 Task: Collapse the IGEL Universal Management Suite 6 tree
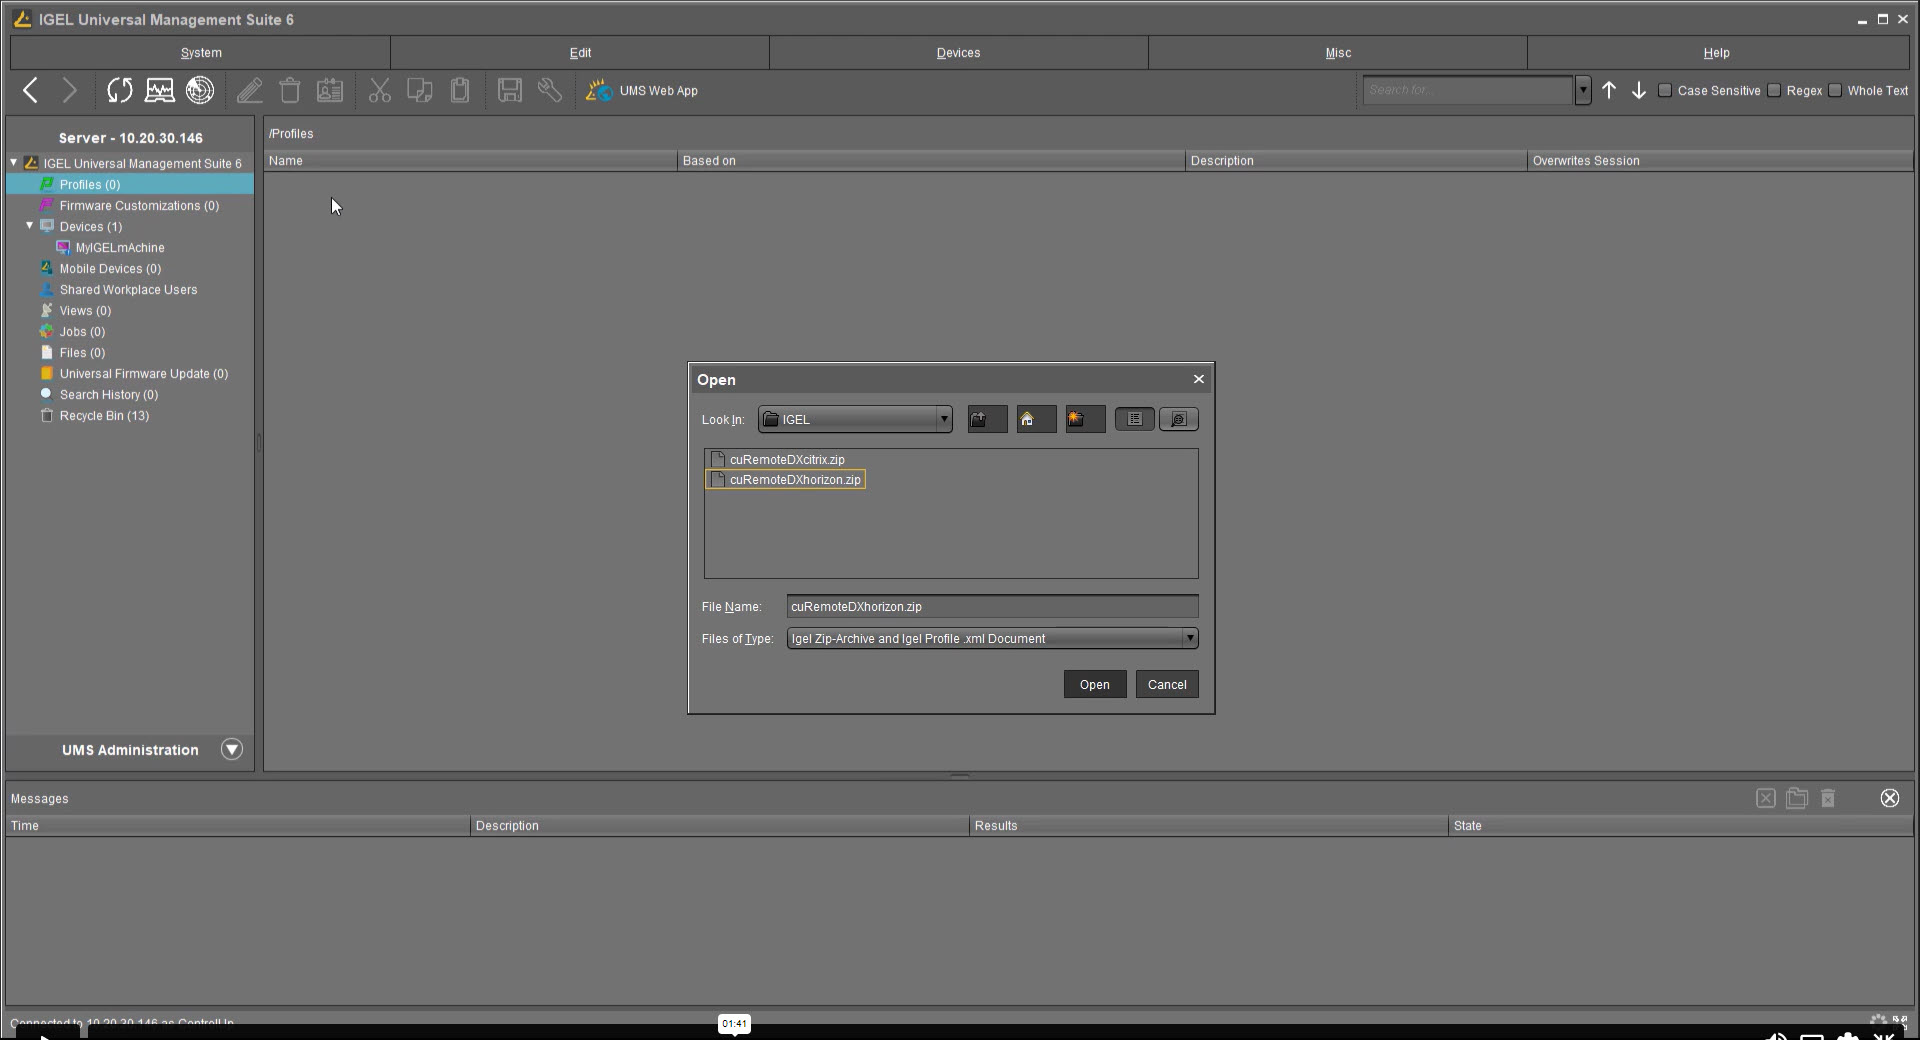coord(14,163)
